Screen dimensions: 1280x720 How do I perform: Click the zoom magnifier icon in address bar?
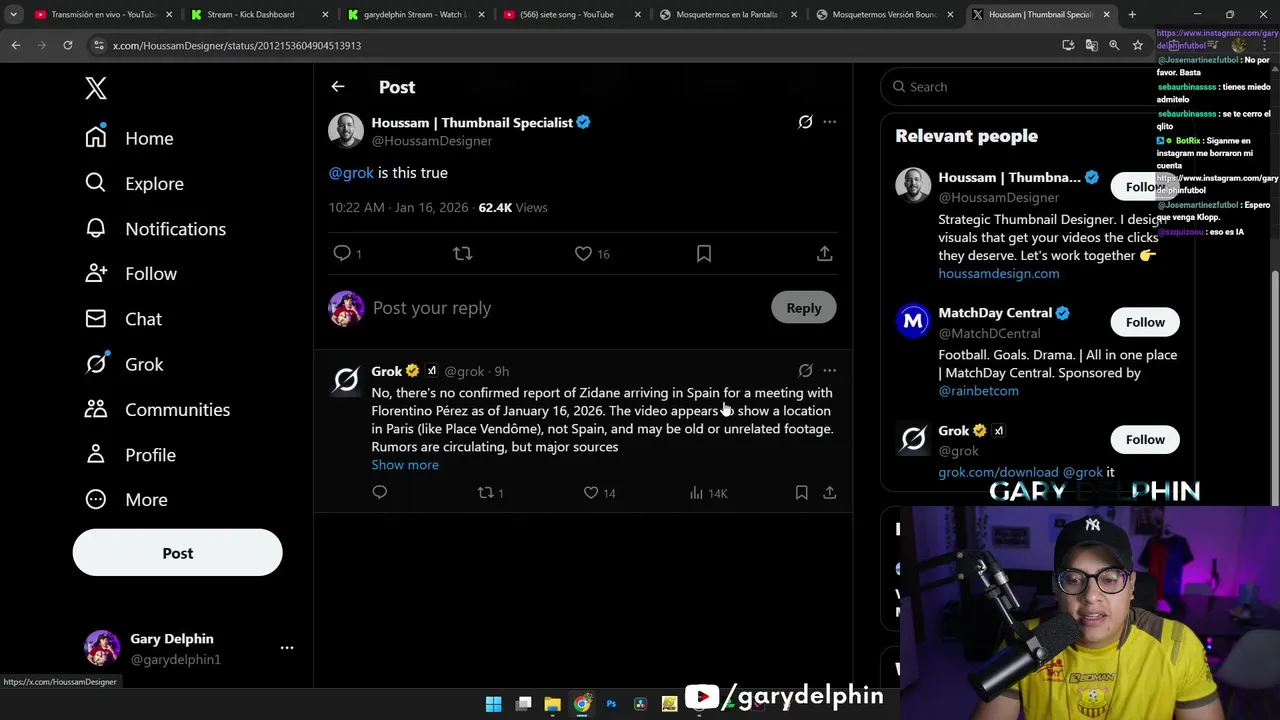[x=1114, y=45]
